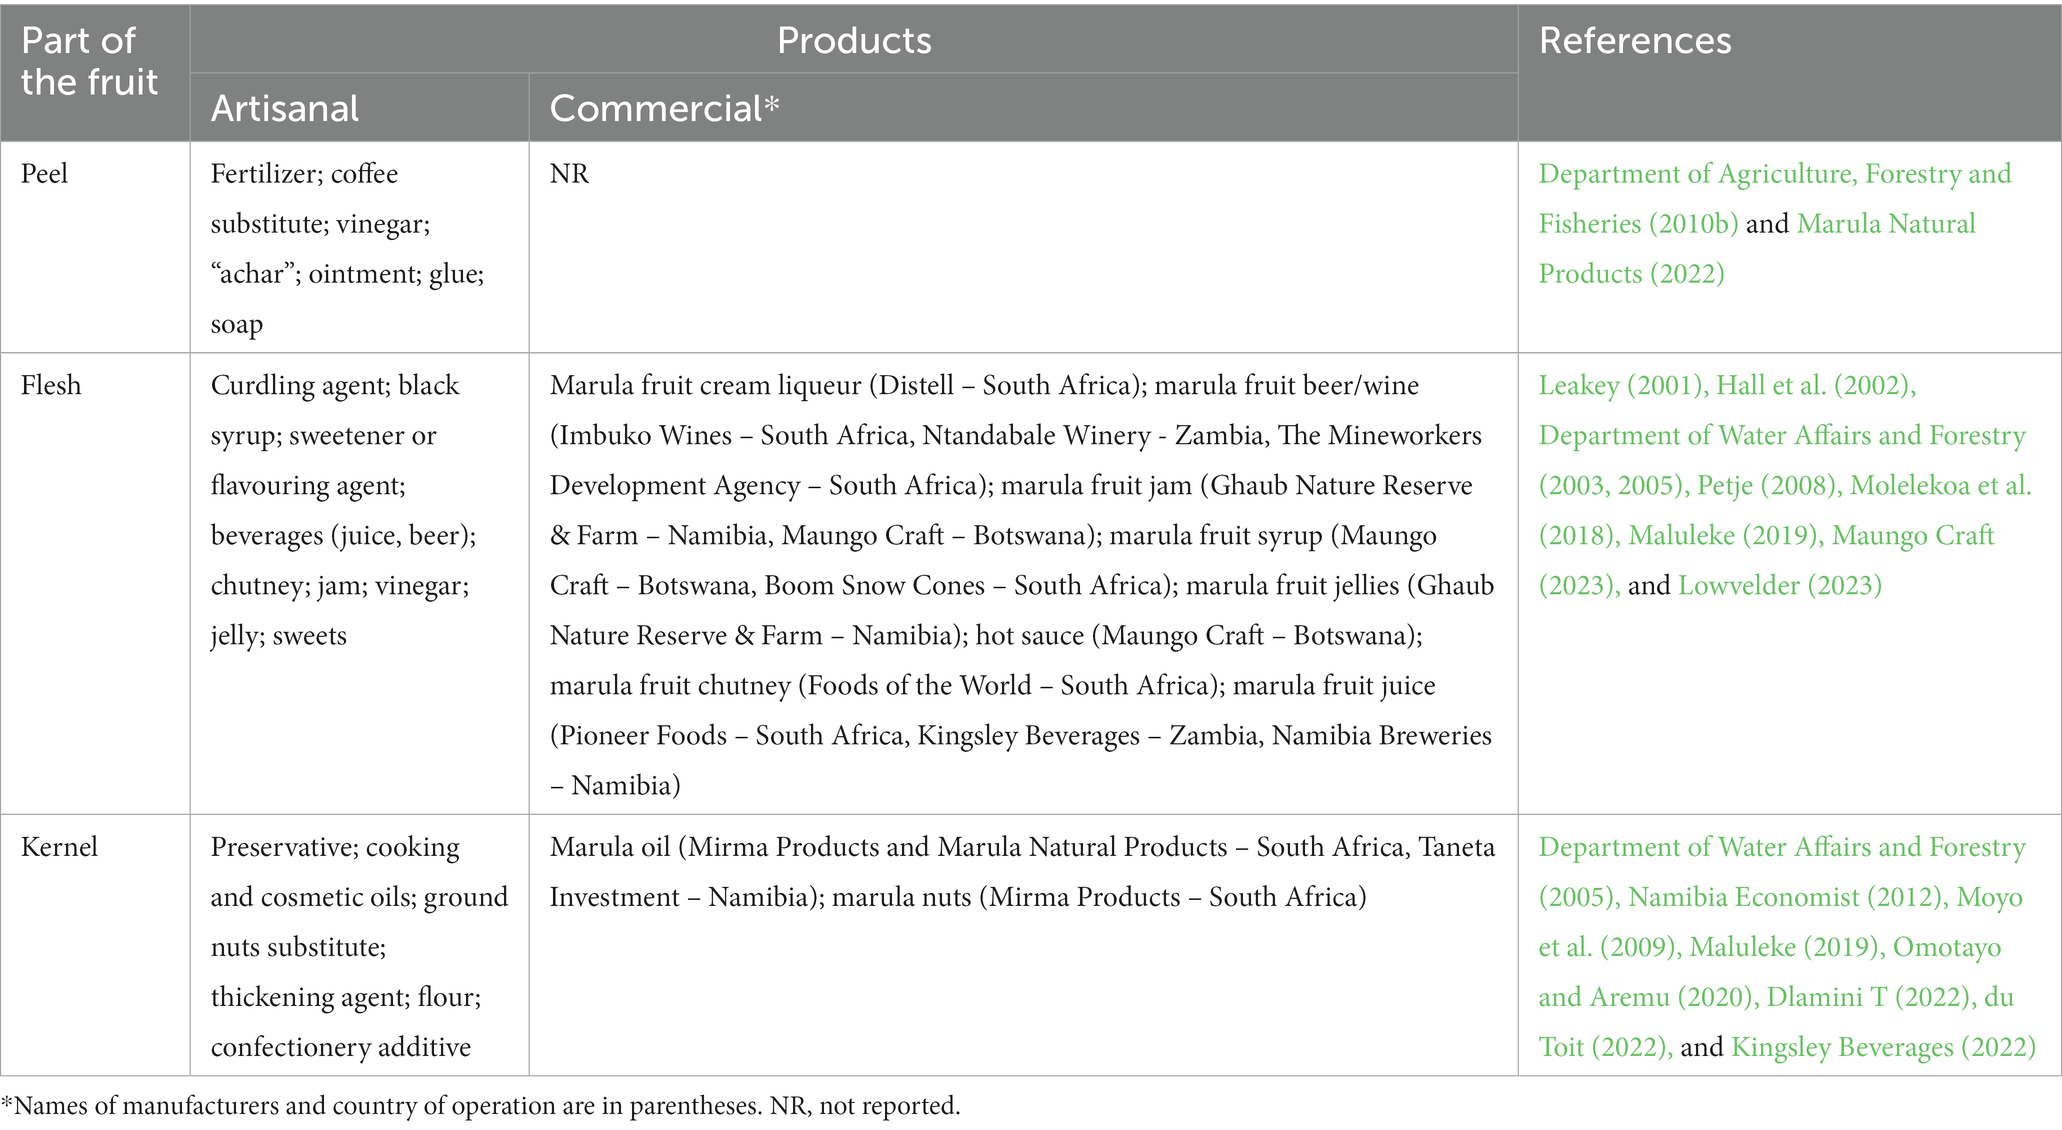Open the Kingsley Beverages (2022) citation
This screenshot has width=2062, height=1130.
click(x=1883, y=1048)
